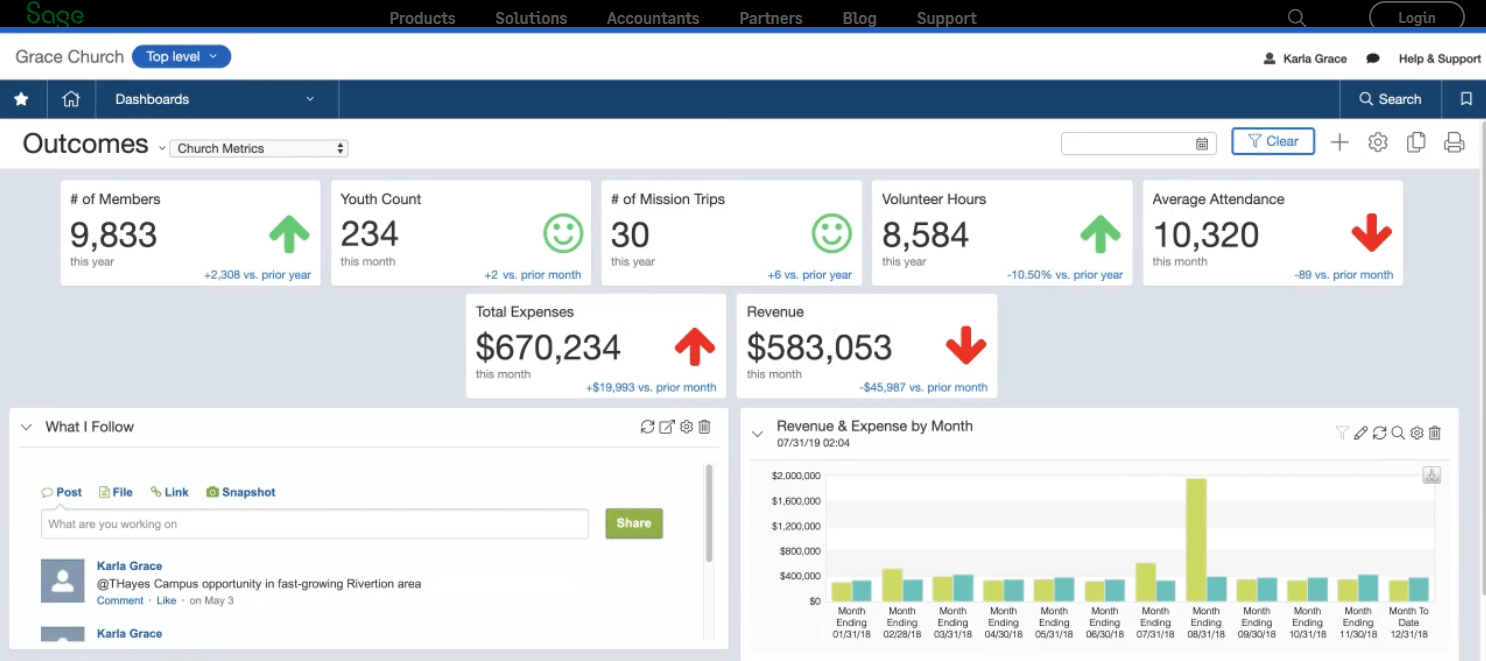This screenshot has width=1486, height=661.
Task: Collapse the What I Follow panel
Action: (27, 427)
